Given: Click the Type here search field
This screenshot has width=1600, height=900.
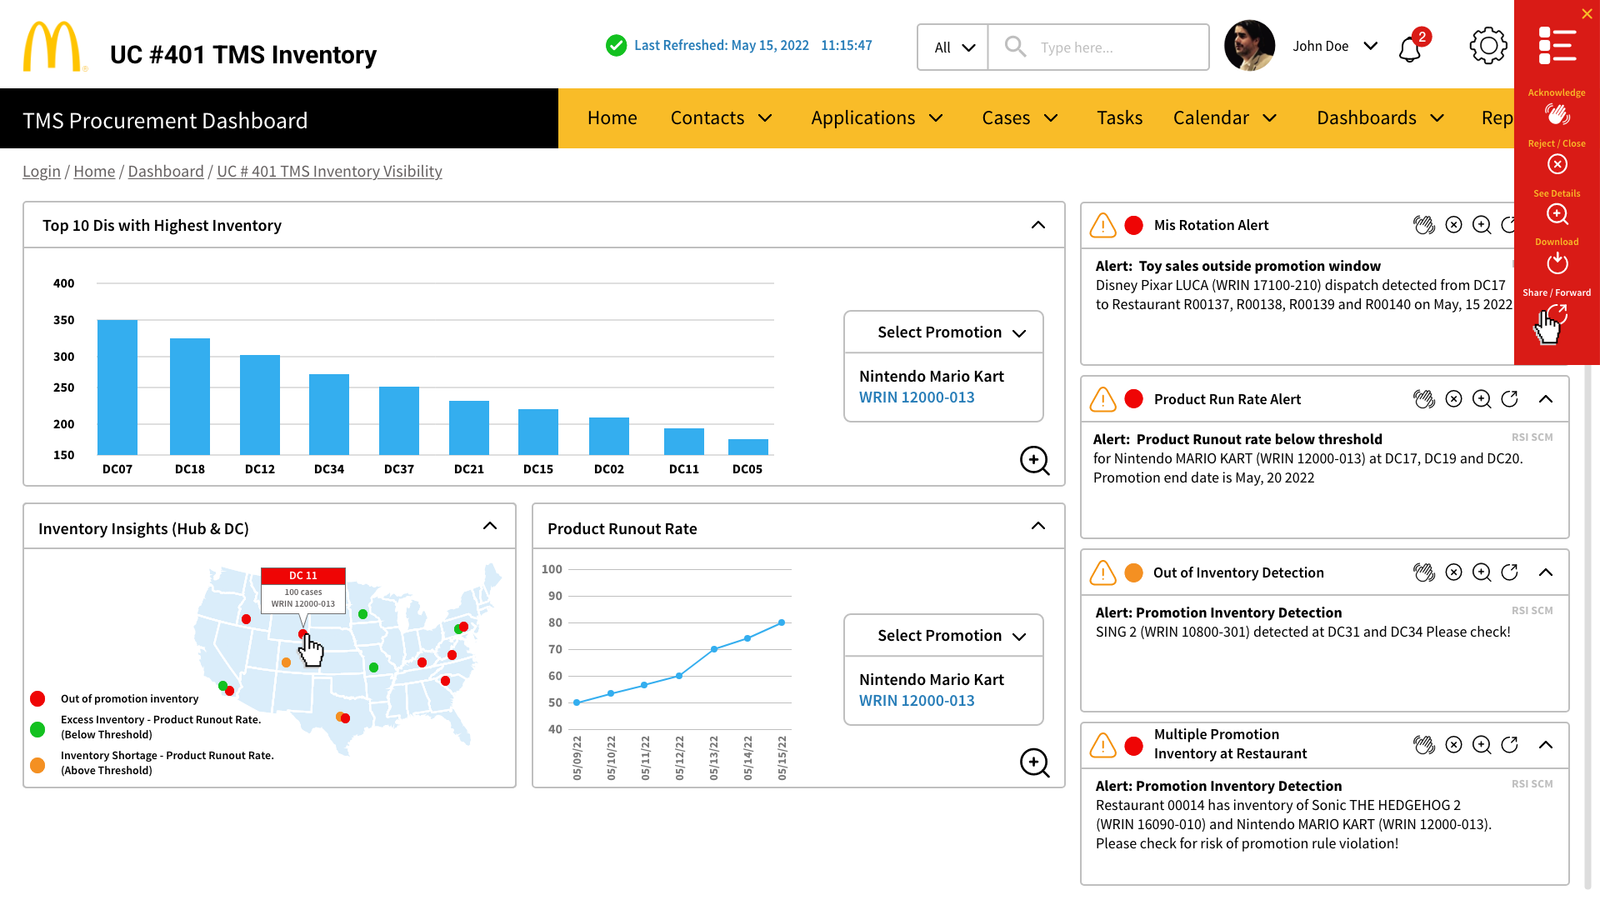Looking at the screenshot, I should coord(1098,47).
